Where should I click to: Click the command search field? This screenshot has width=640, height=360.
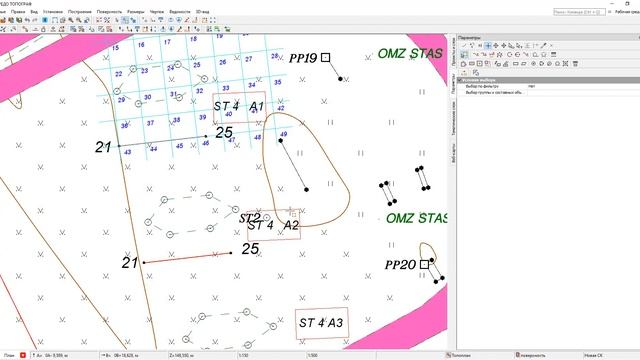click(579, 12)
